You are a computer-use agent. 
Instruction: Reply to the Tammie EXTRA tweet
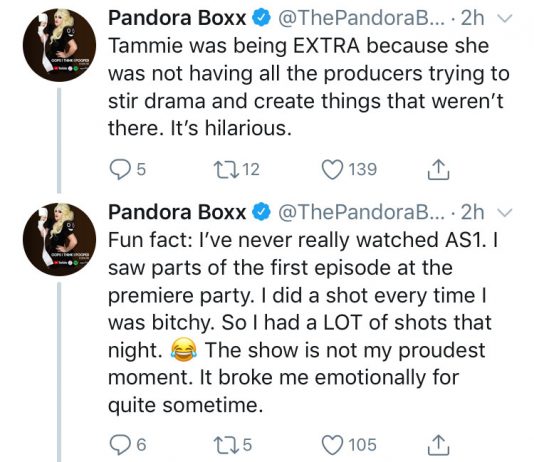[118, 170]
